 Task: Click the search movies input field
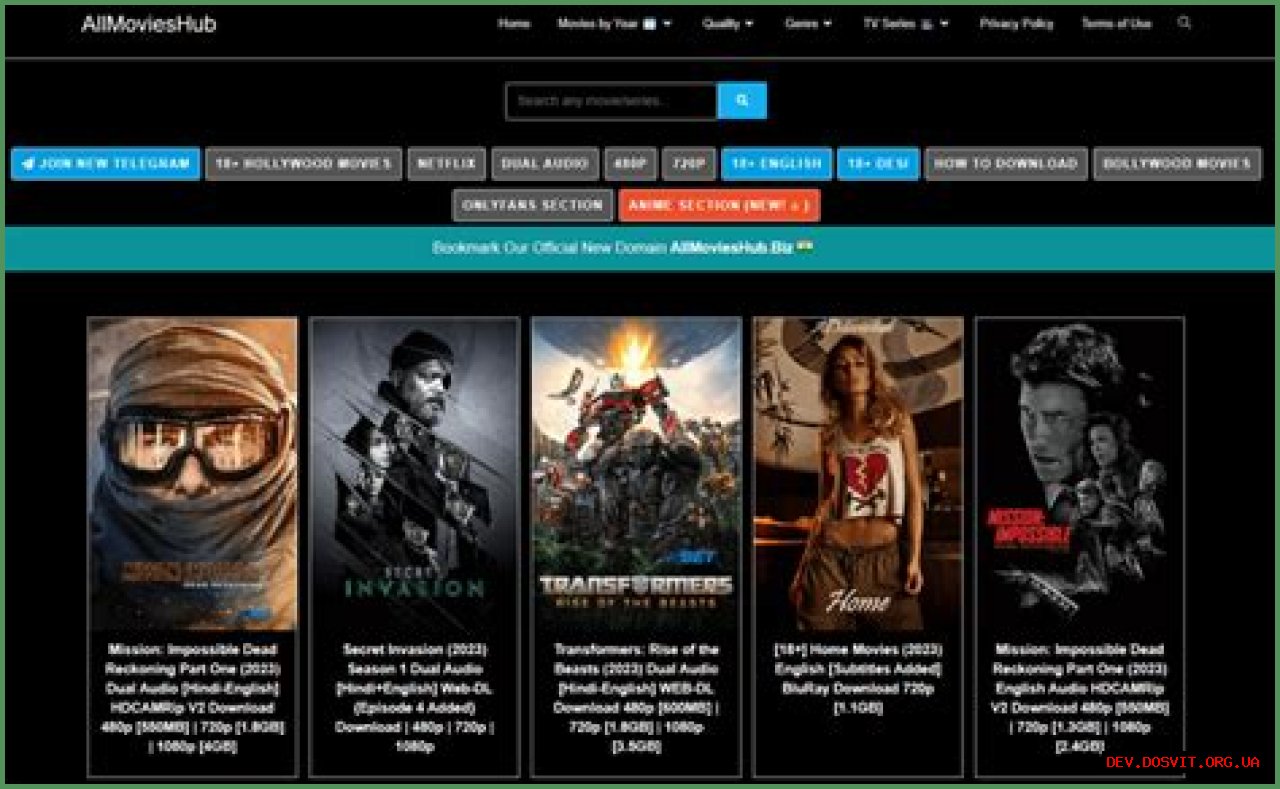[x=610, y=101]
